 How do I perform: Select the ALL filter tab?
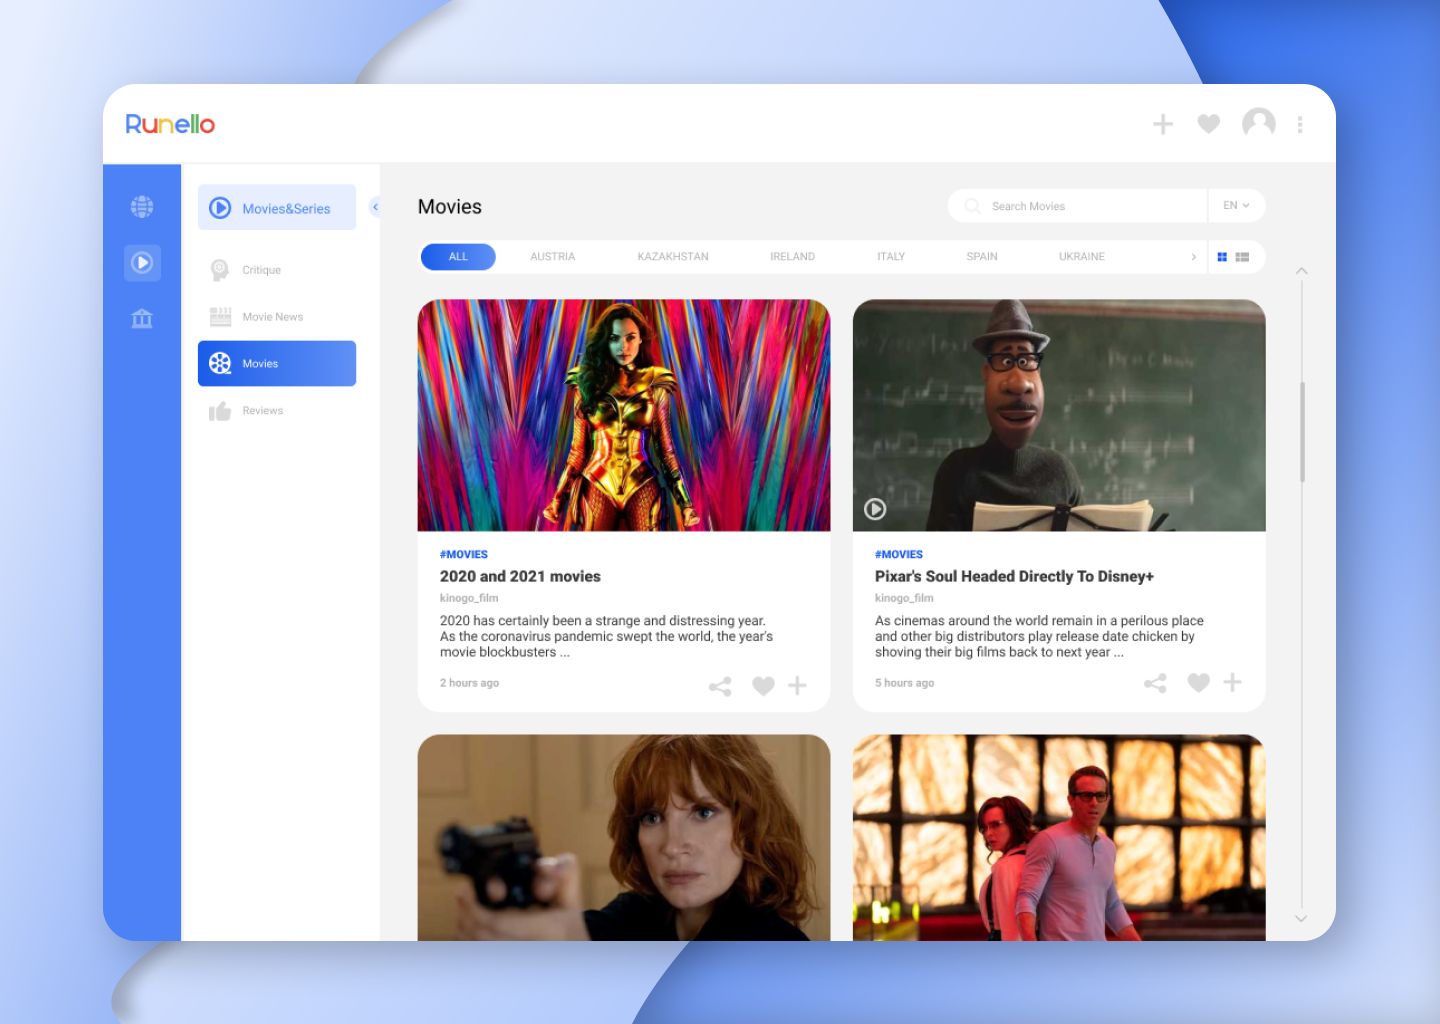pyautogui.click(x=458, y=257)
